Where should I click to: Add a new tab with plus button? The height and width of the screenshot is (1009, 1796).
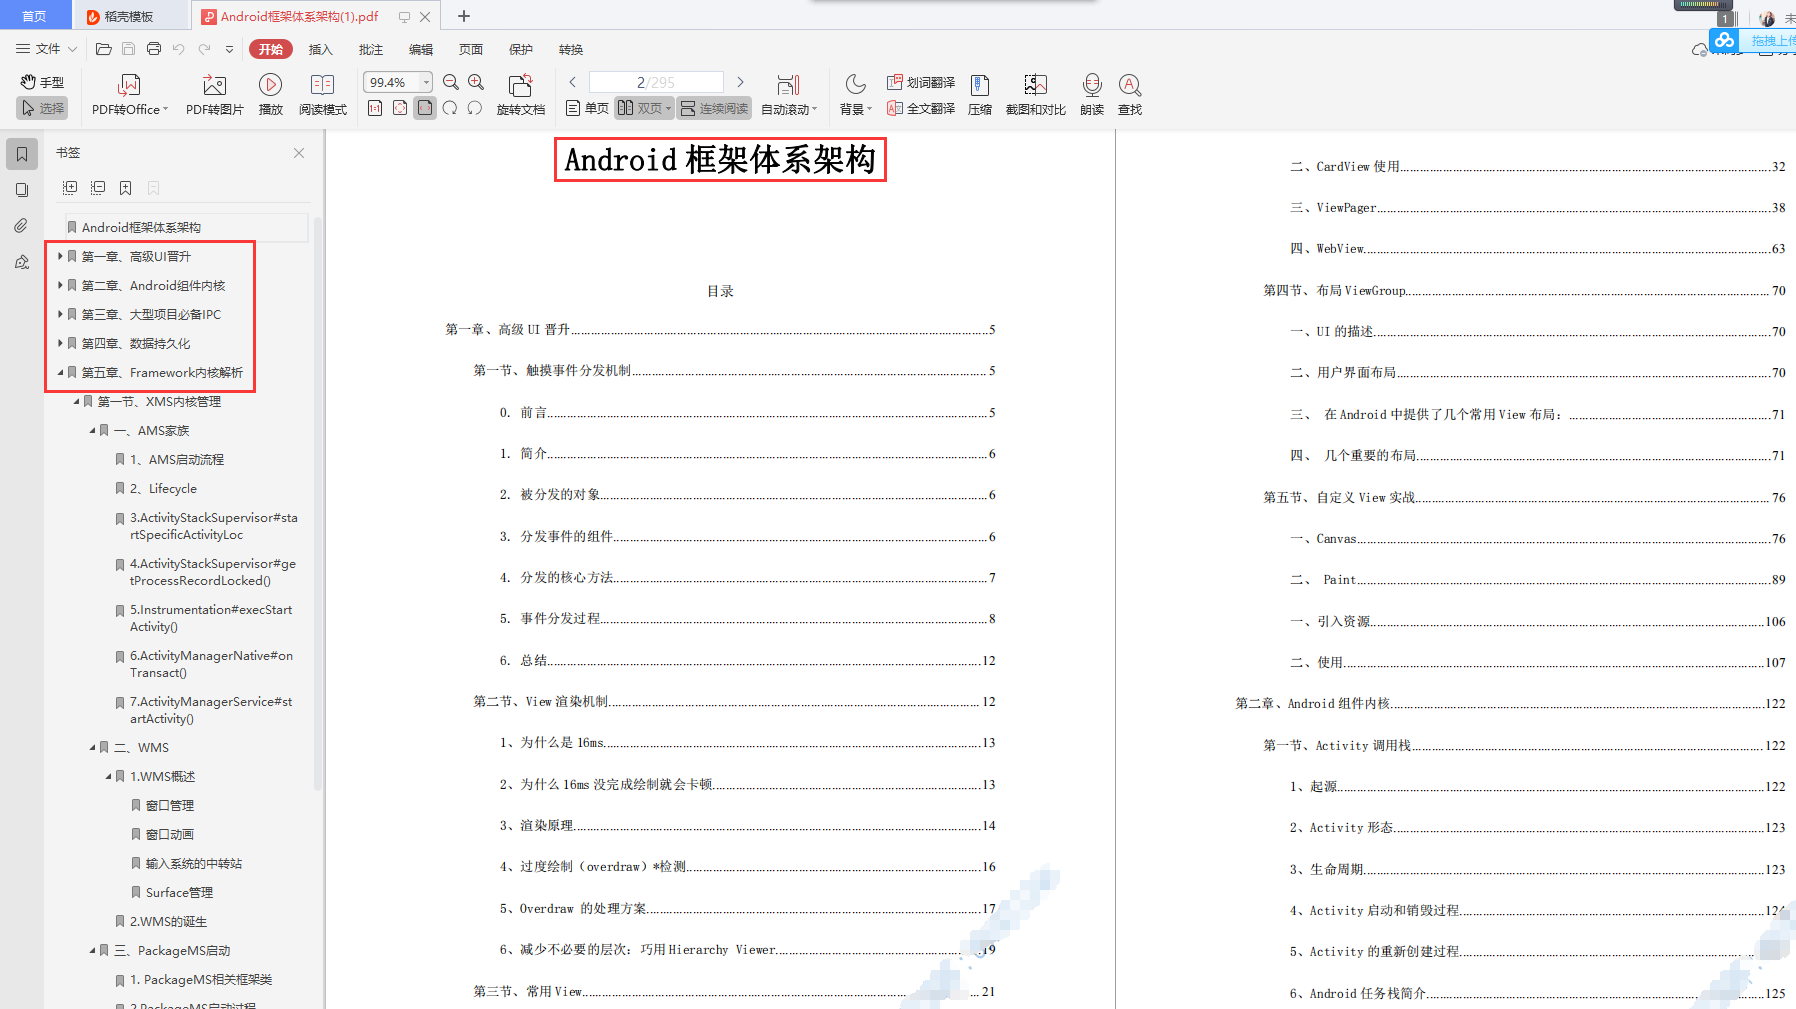464,16
